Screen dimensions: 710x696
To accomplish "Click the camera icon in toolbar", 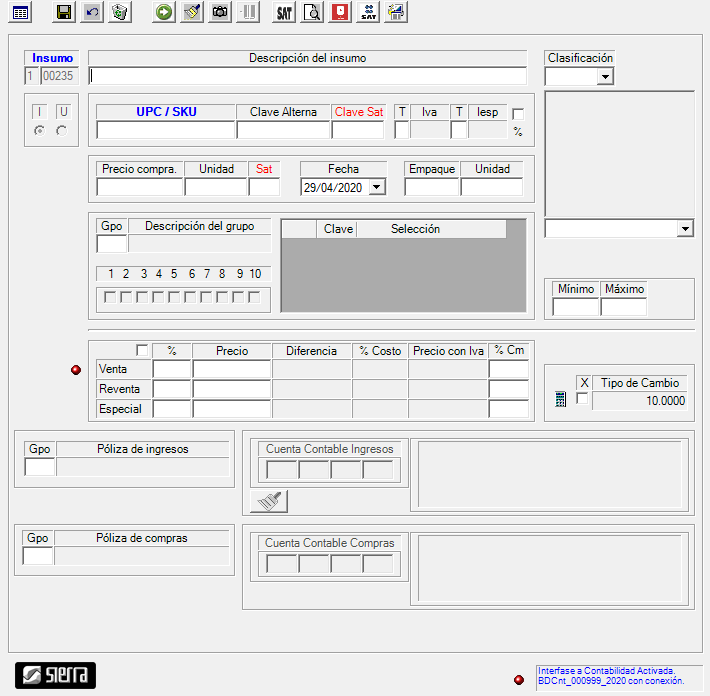I will coord(221,12).
